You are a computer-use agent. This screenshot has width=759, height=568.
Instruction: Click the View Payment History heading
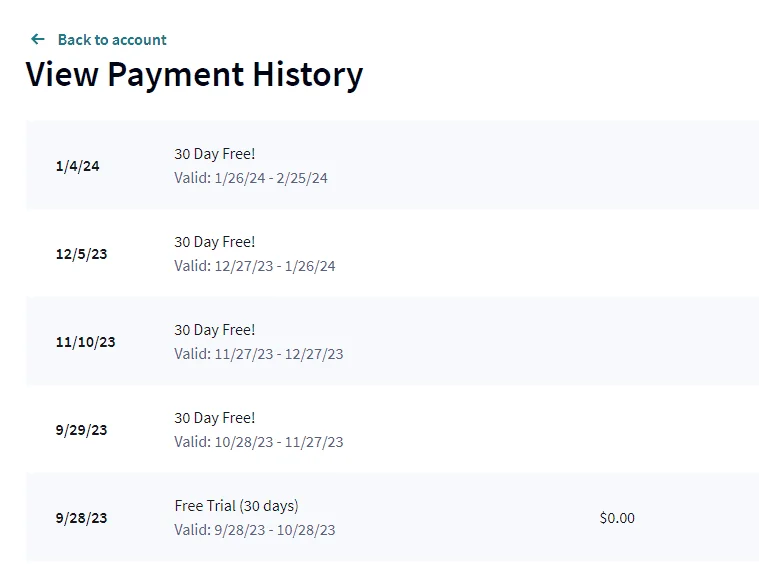[194, 75]
